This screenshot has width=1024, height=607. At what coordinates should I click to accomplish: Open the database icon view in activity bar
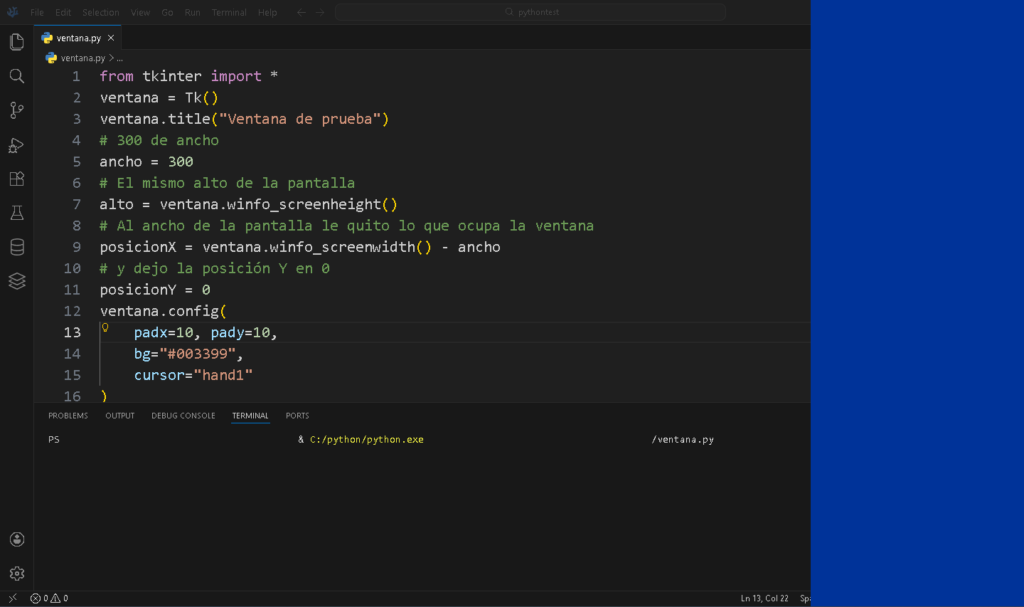17,247
